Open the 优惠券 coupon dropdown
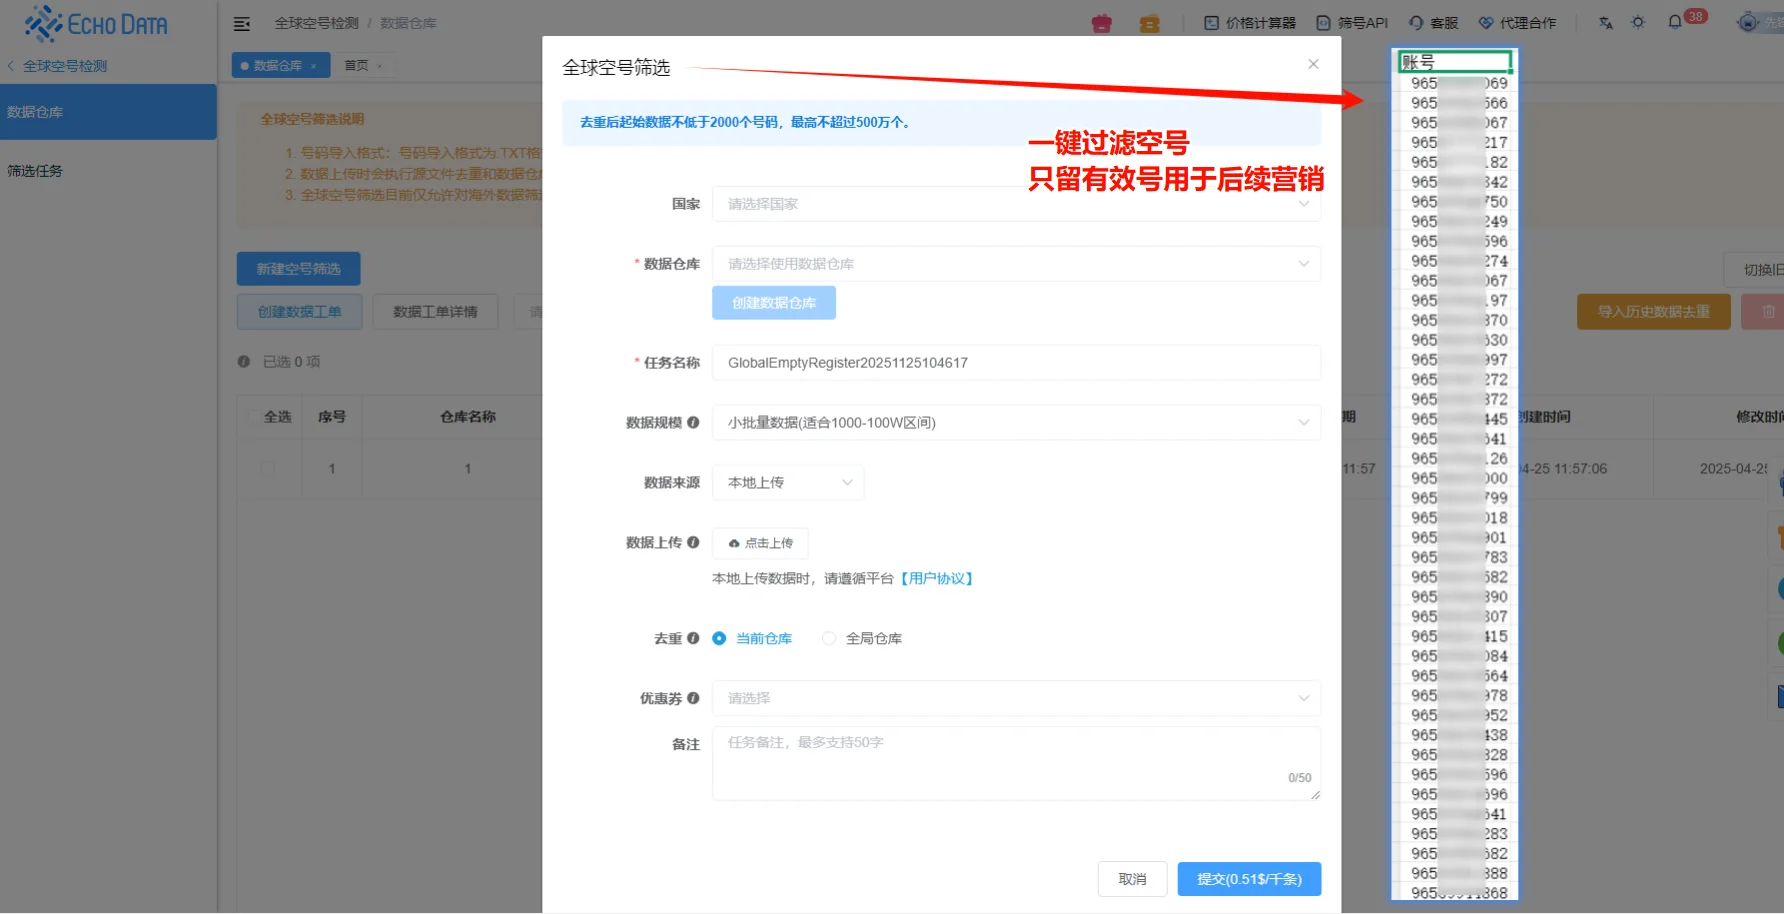The height and width of the screenshot is (914, 1784). pyautogui.click(x=1015, y=698)
